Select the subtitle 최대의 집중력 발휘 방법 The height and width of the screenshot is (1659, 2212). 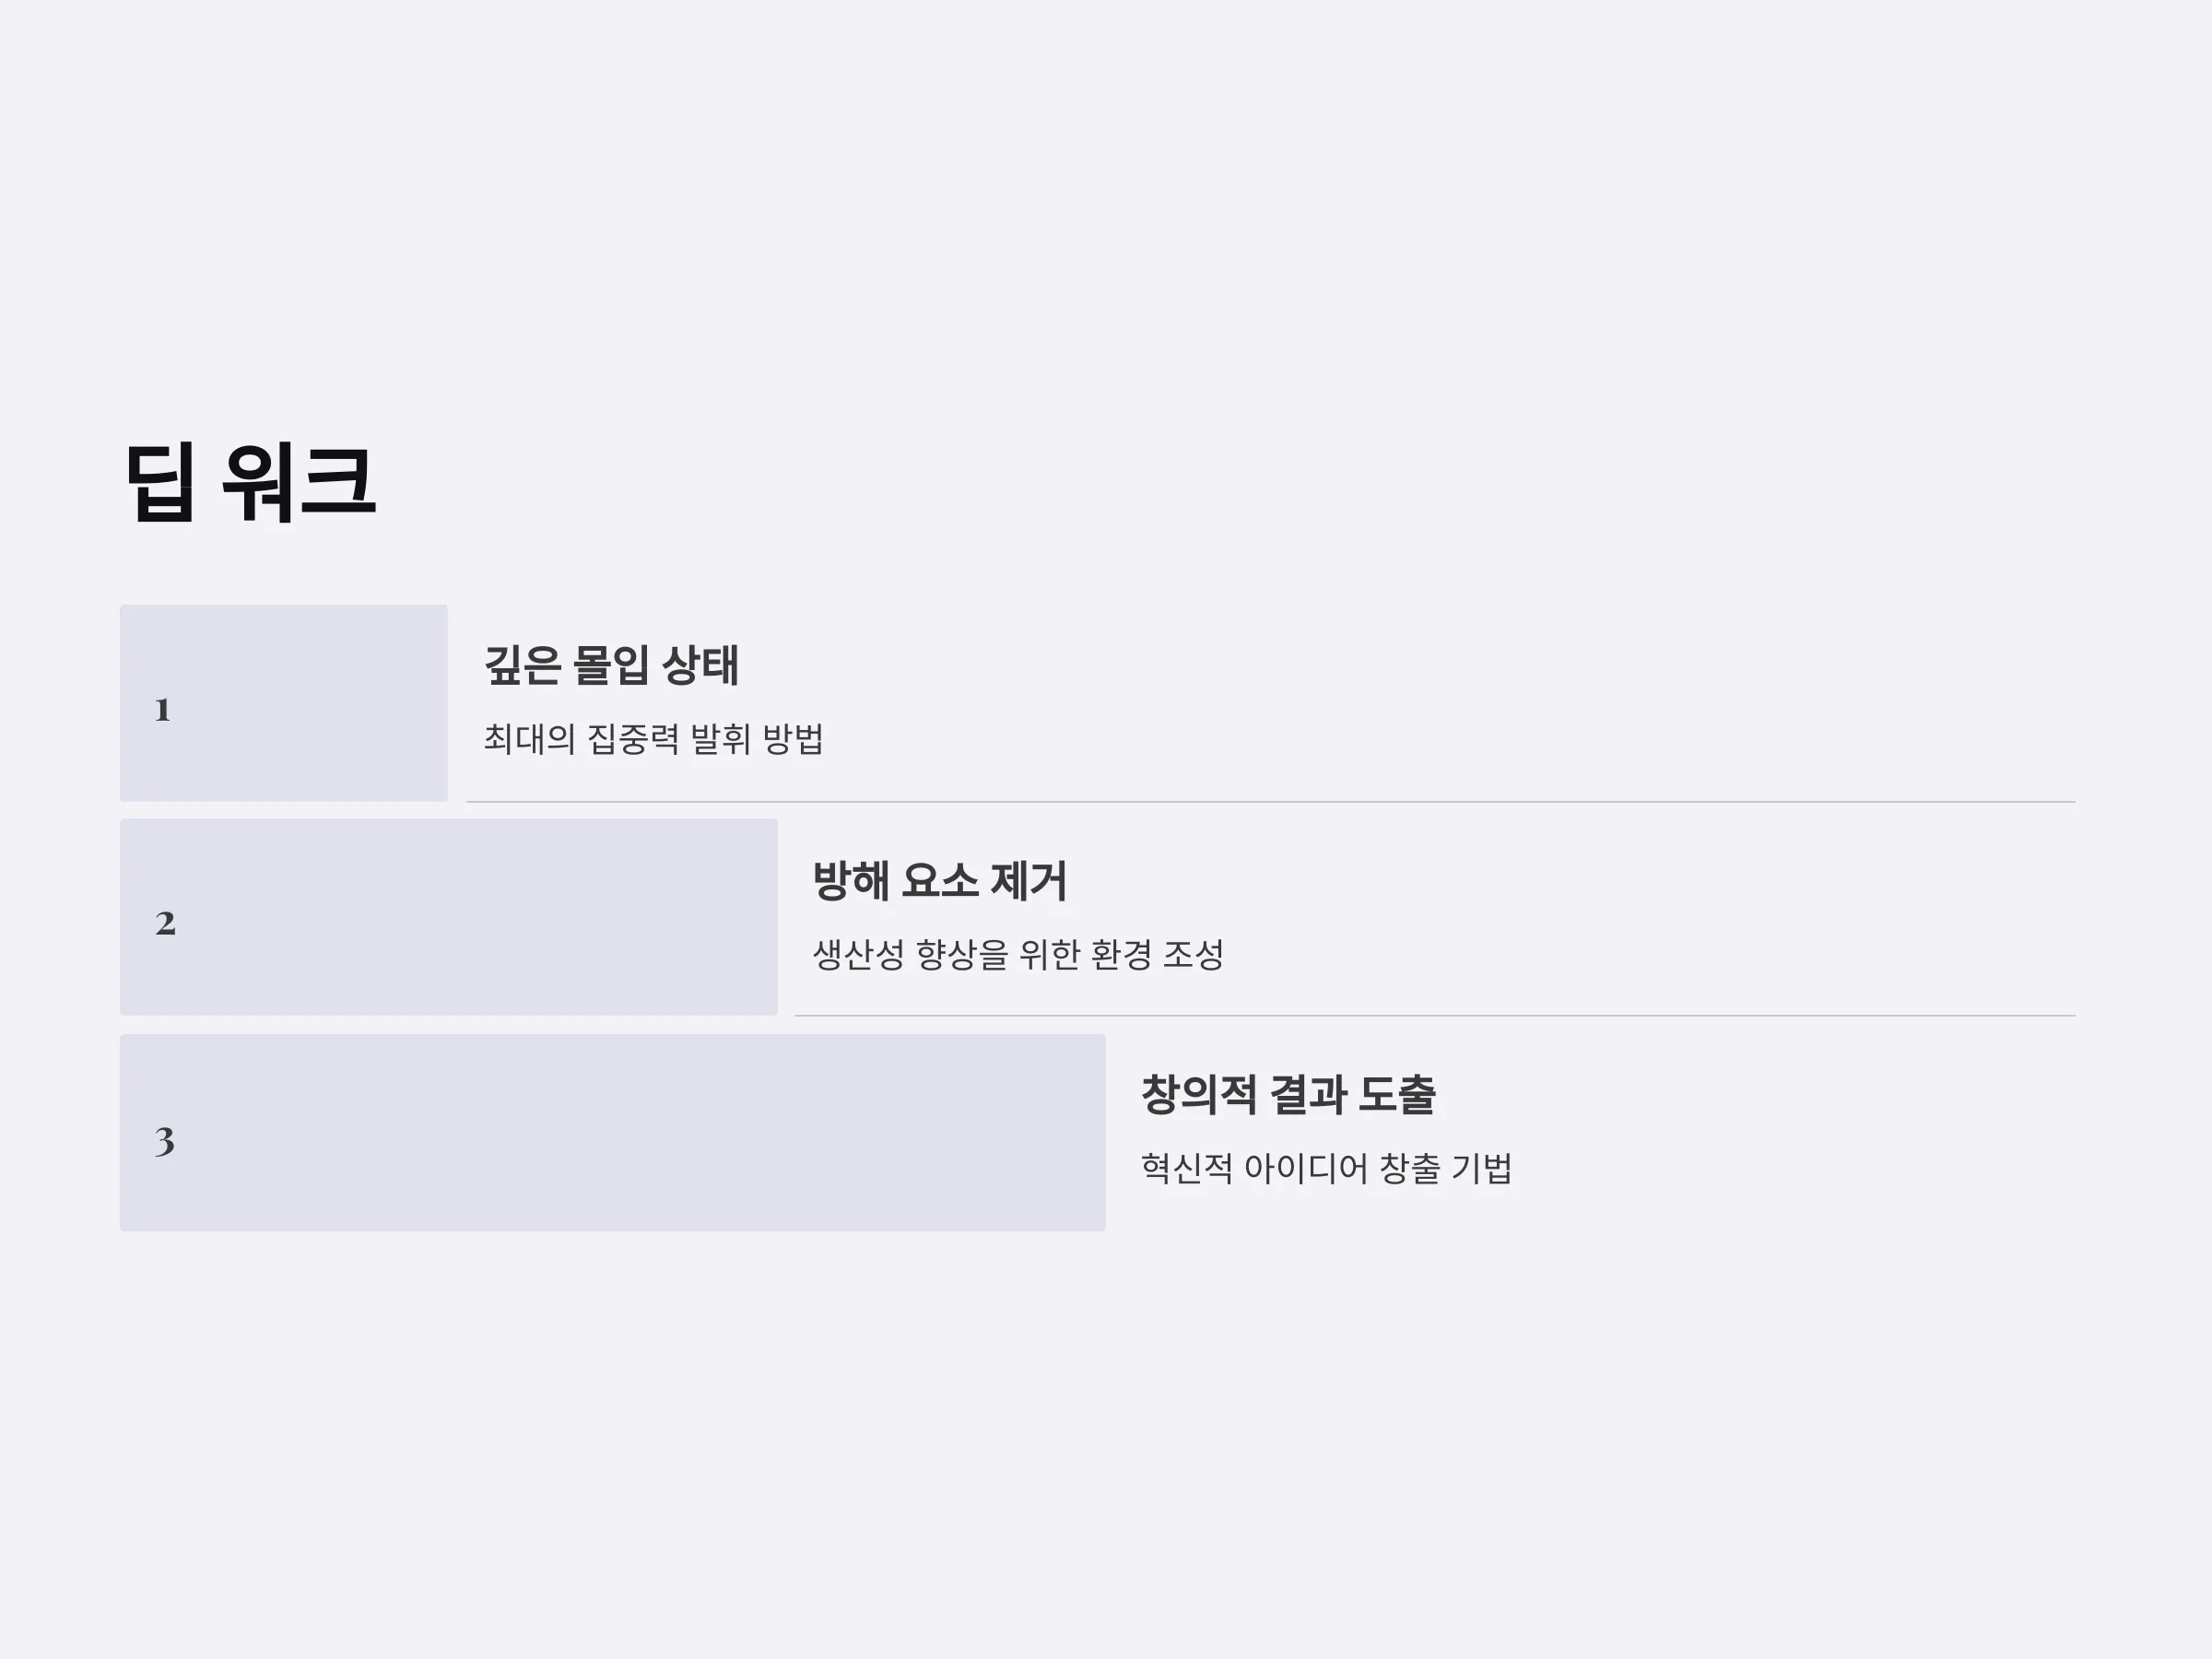653,739
